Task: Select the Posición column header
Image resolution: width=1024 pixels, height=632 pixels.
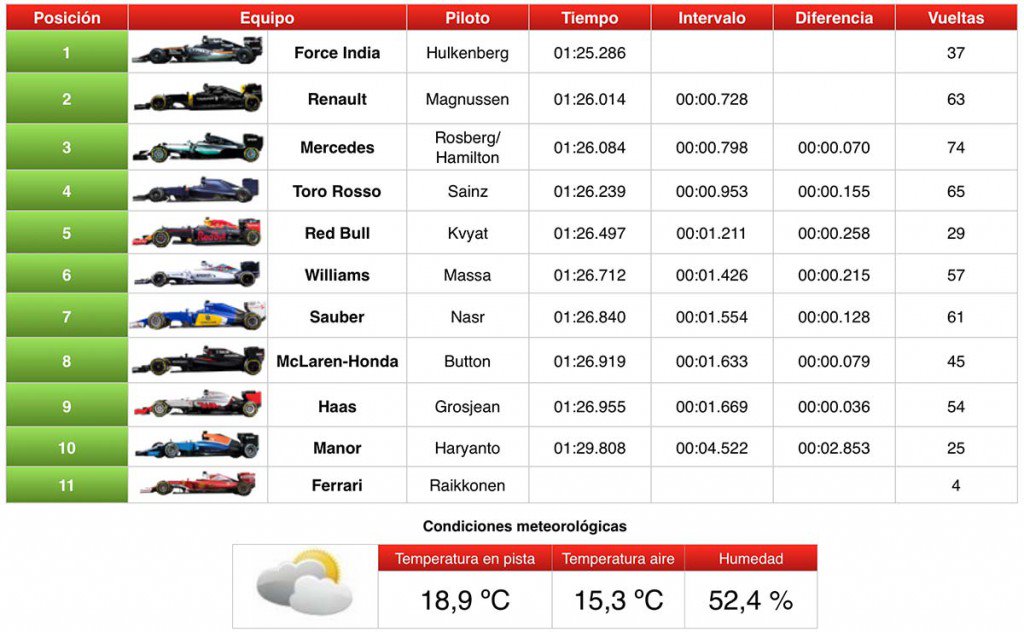Action: pyautogui.click(x=67, y=18)
